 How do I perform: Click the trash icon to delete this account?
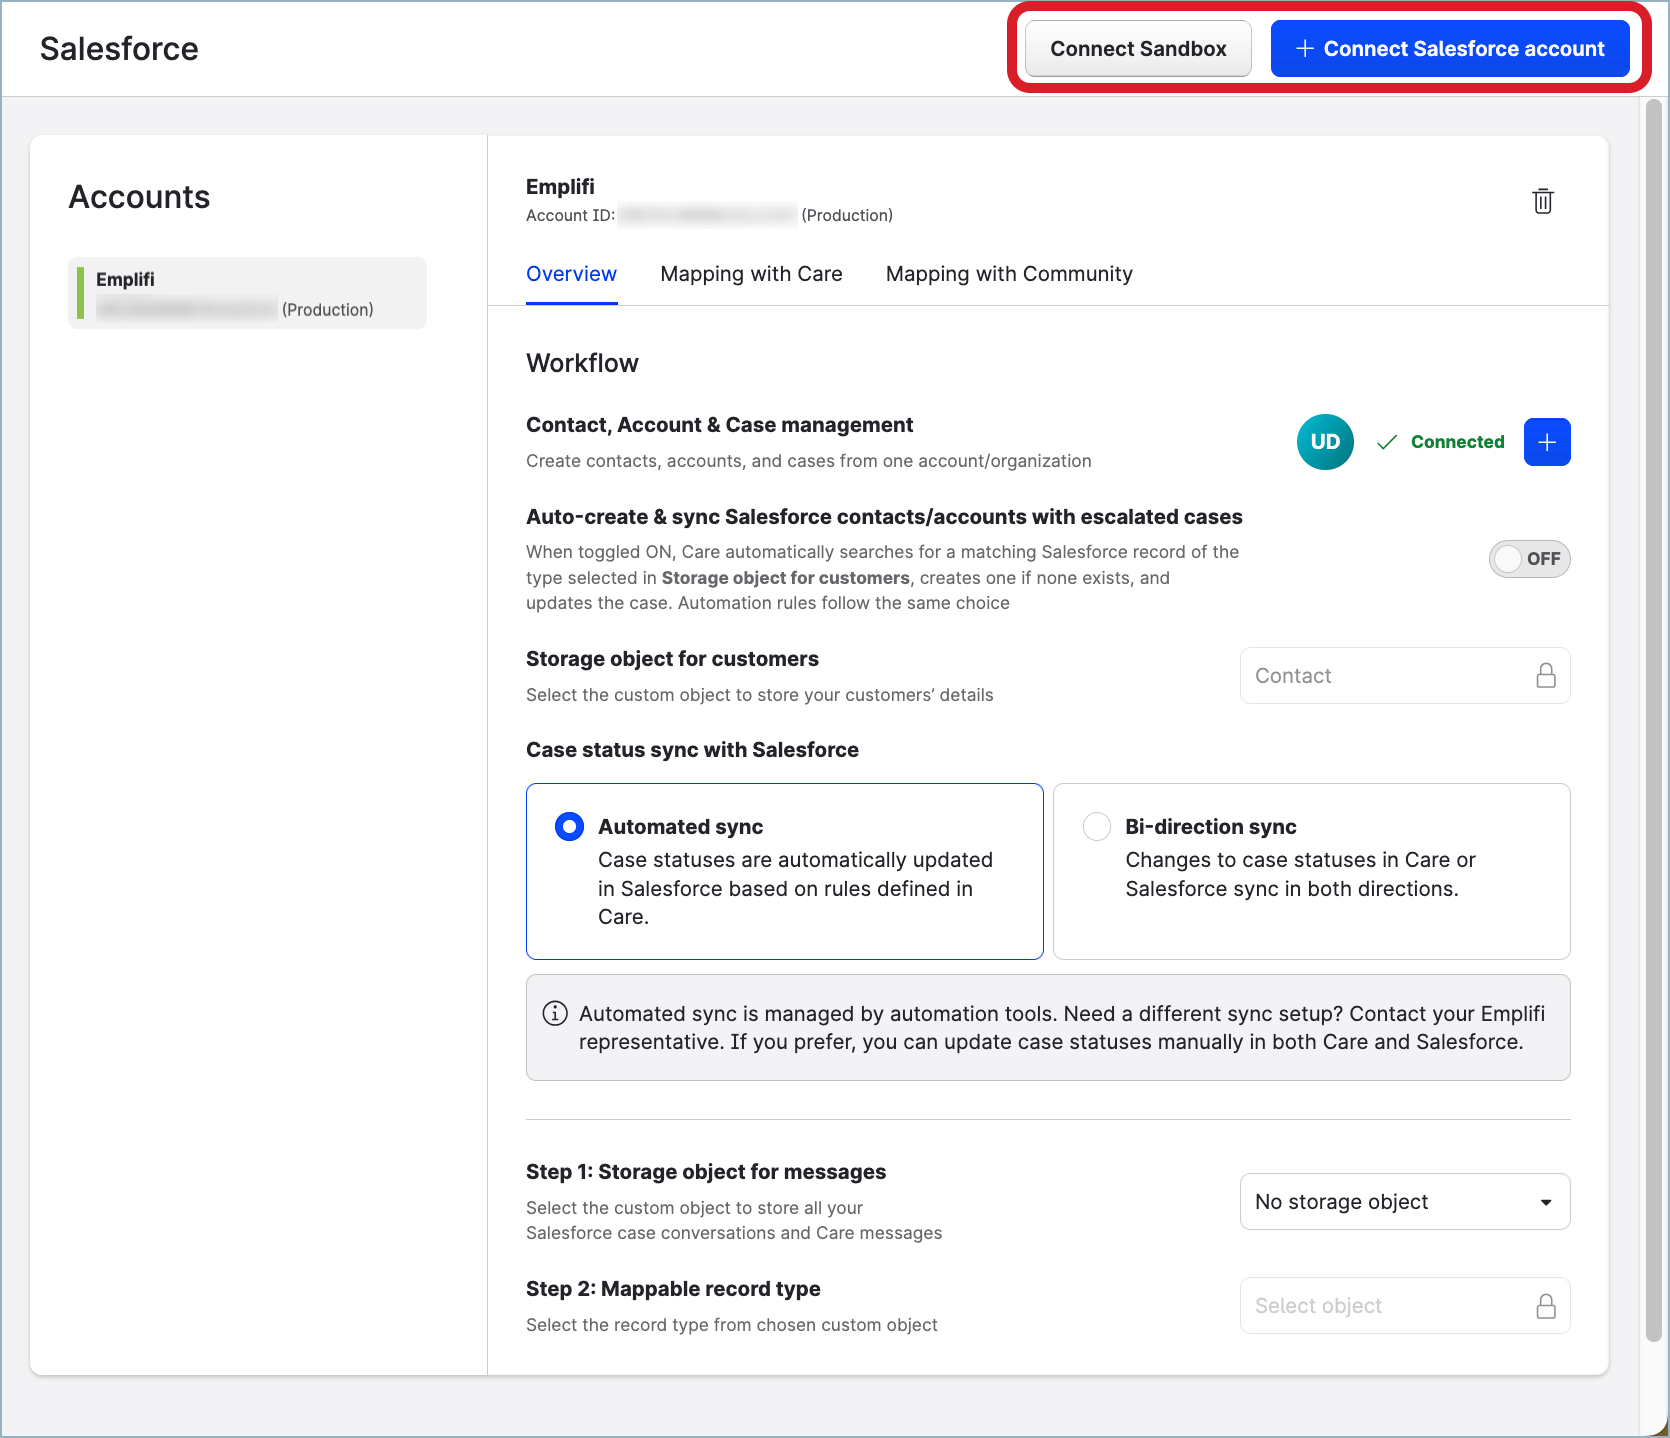tap(1543, 201)
